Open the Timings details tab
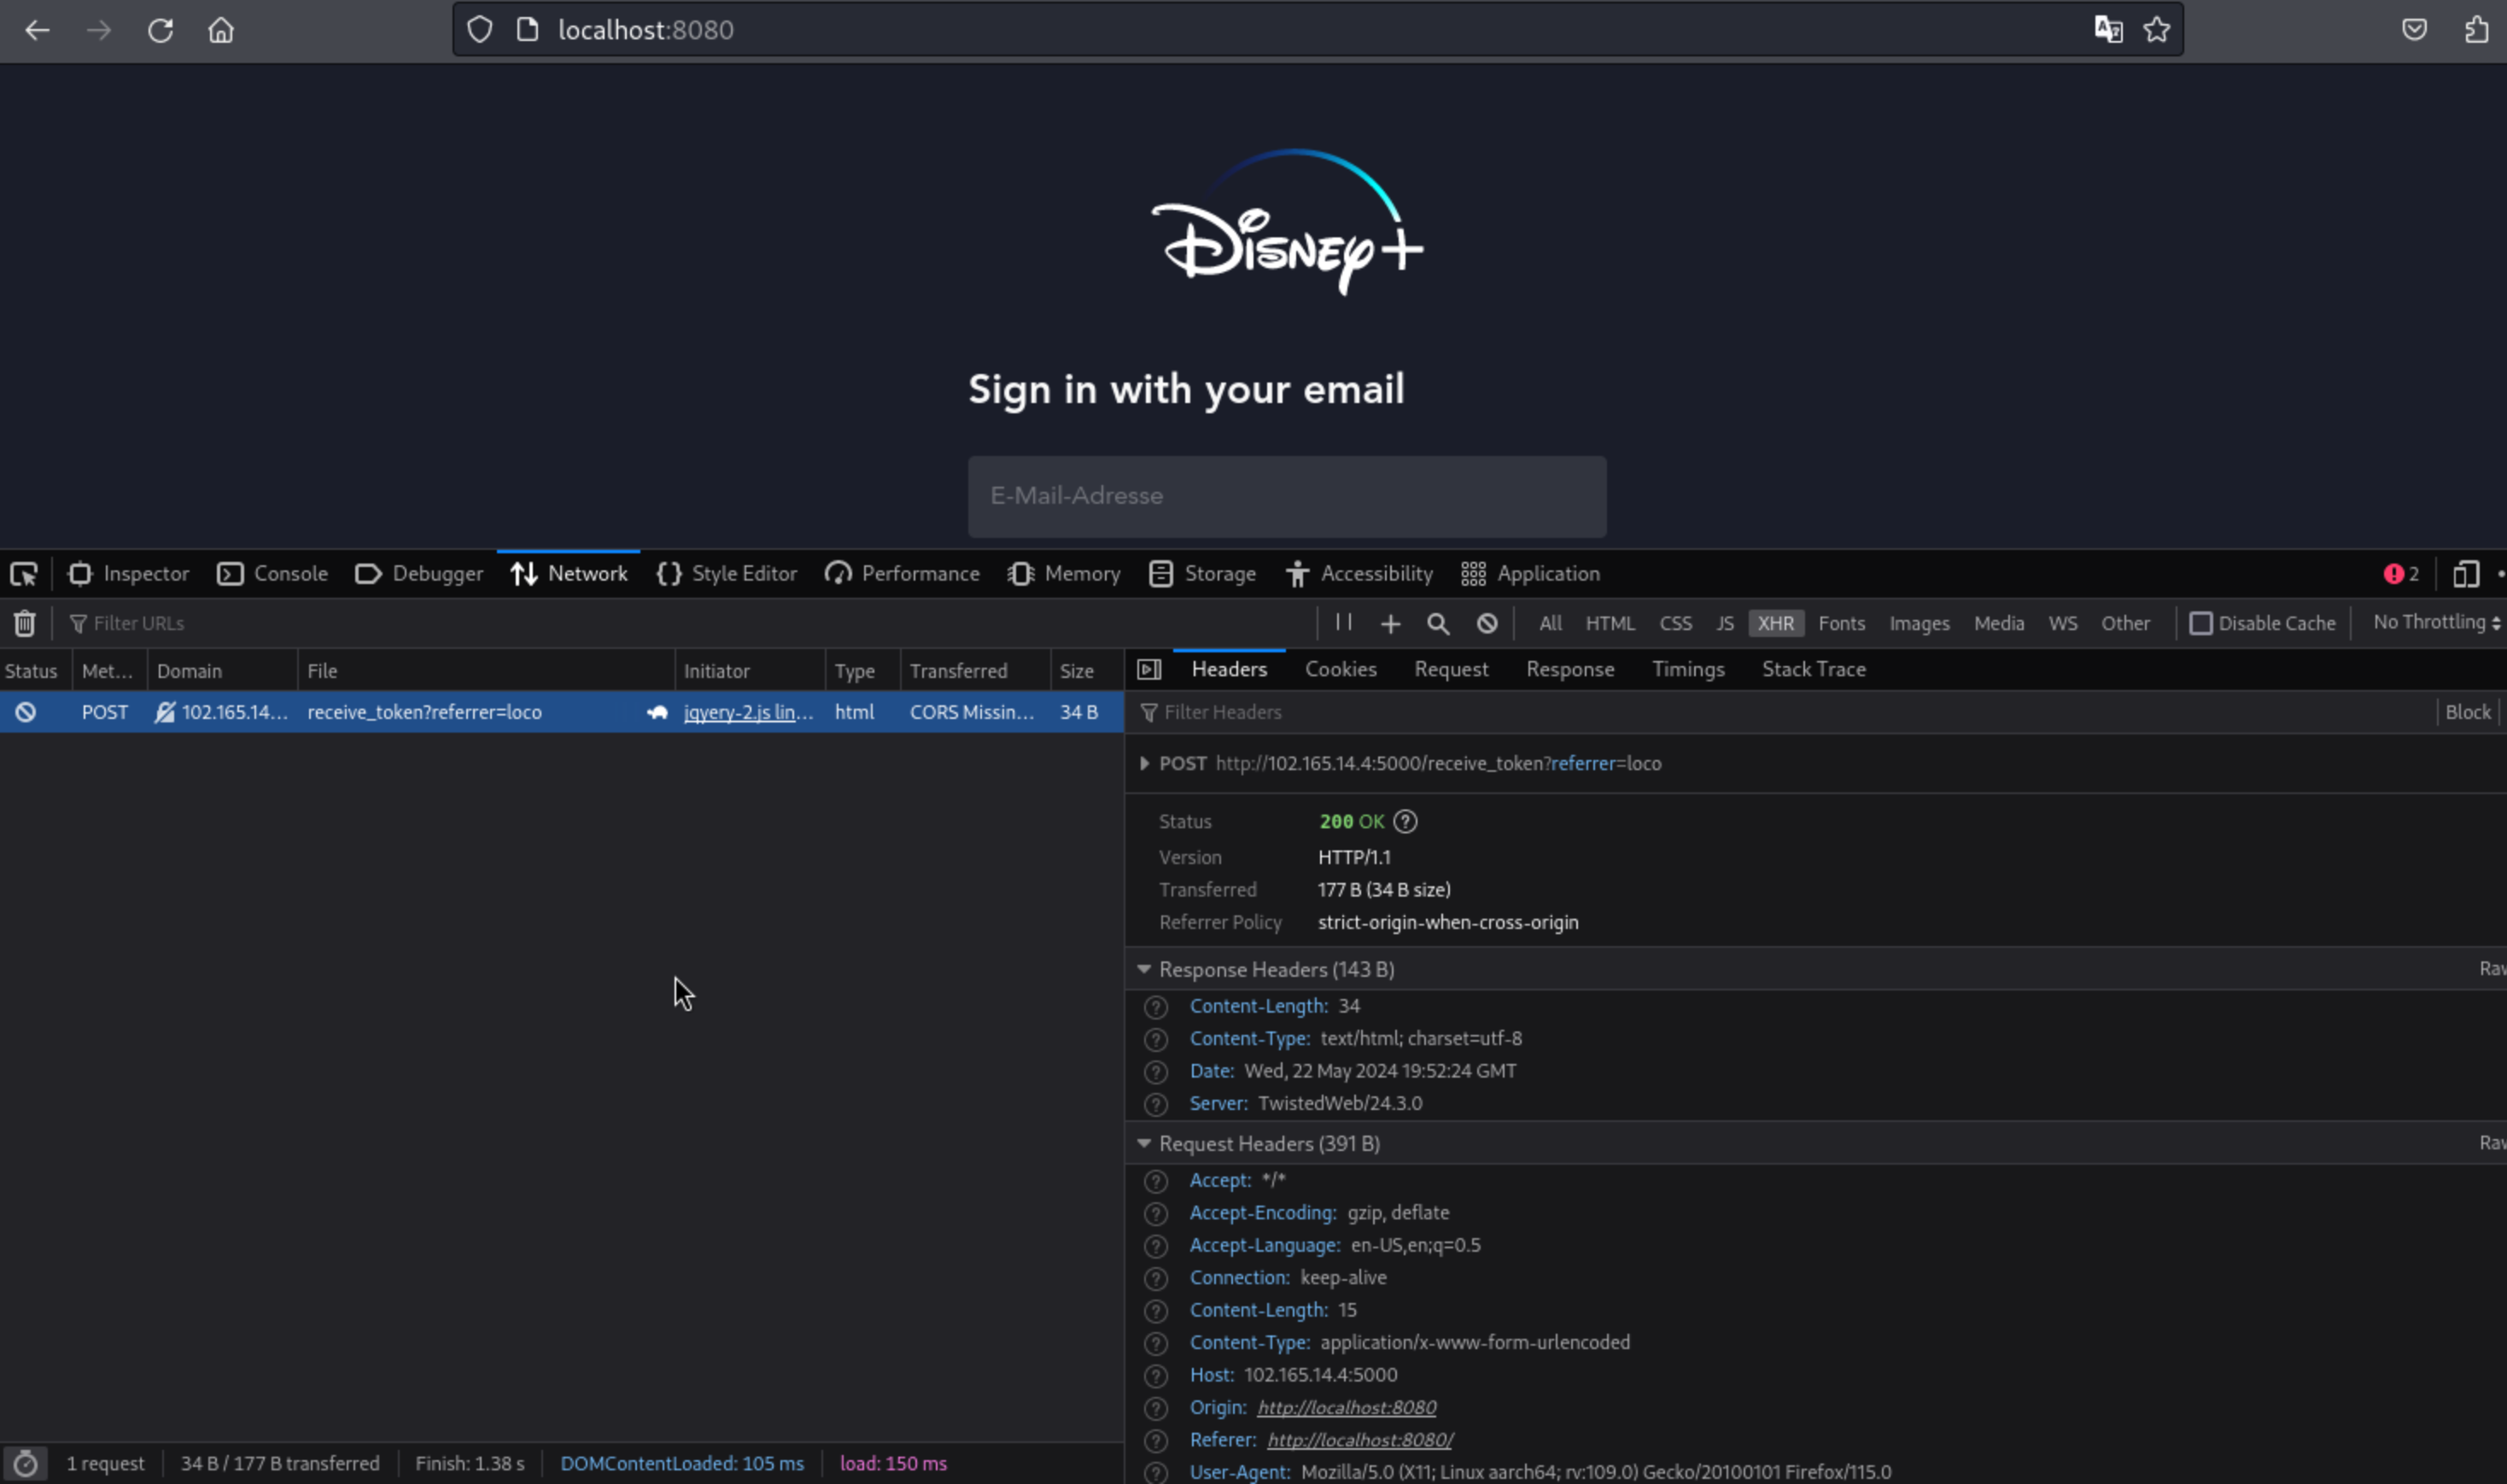 point(1688,669)
